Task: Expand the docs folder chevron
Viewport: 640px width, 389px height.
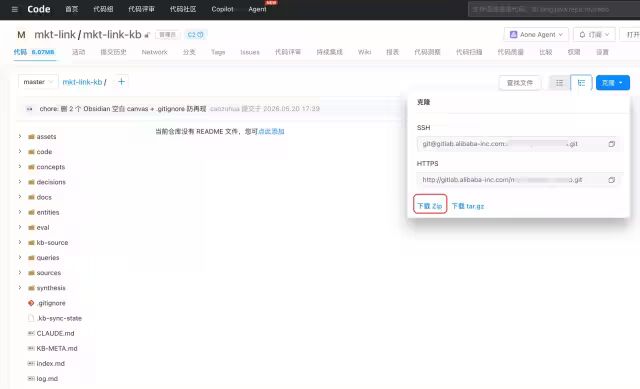Action: (20, 197)
